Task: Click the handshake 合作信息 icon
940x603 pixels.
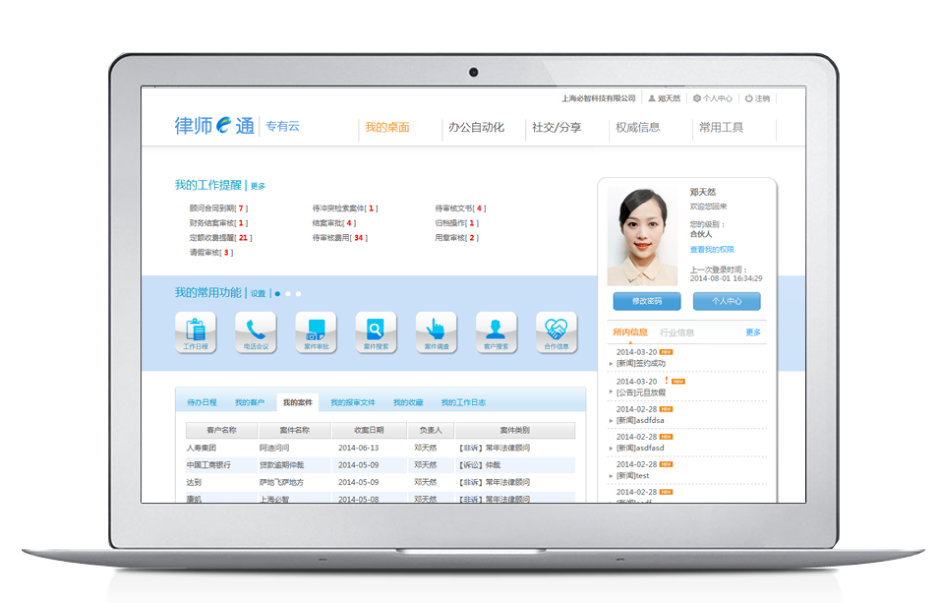Action: coord(556,329)
